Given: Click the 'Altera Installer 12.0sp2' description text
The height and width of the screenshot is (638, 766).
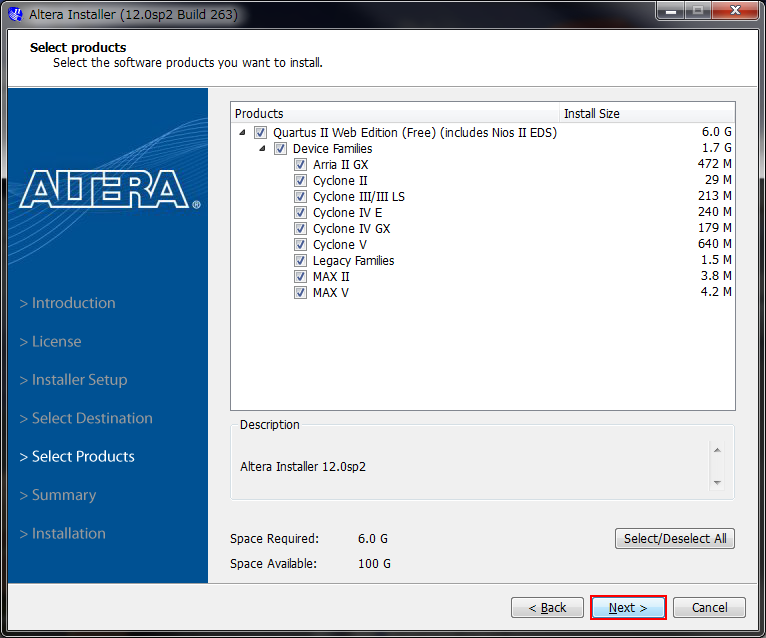Looking at the screenshot, I should point(303,467).
